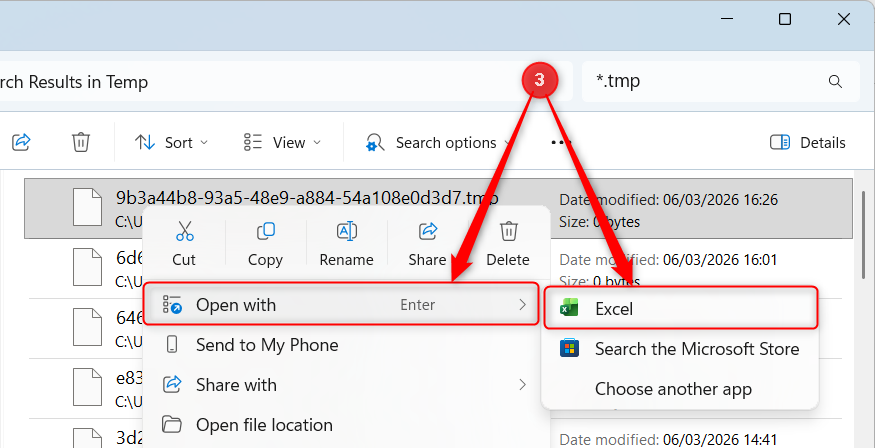Click the Excel app icon

(x=569, y=308)
